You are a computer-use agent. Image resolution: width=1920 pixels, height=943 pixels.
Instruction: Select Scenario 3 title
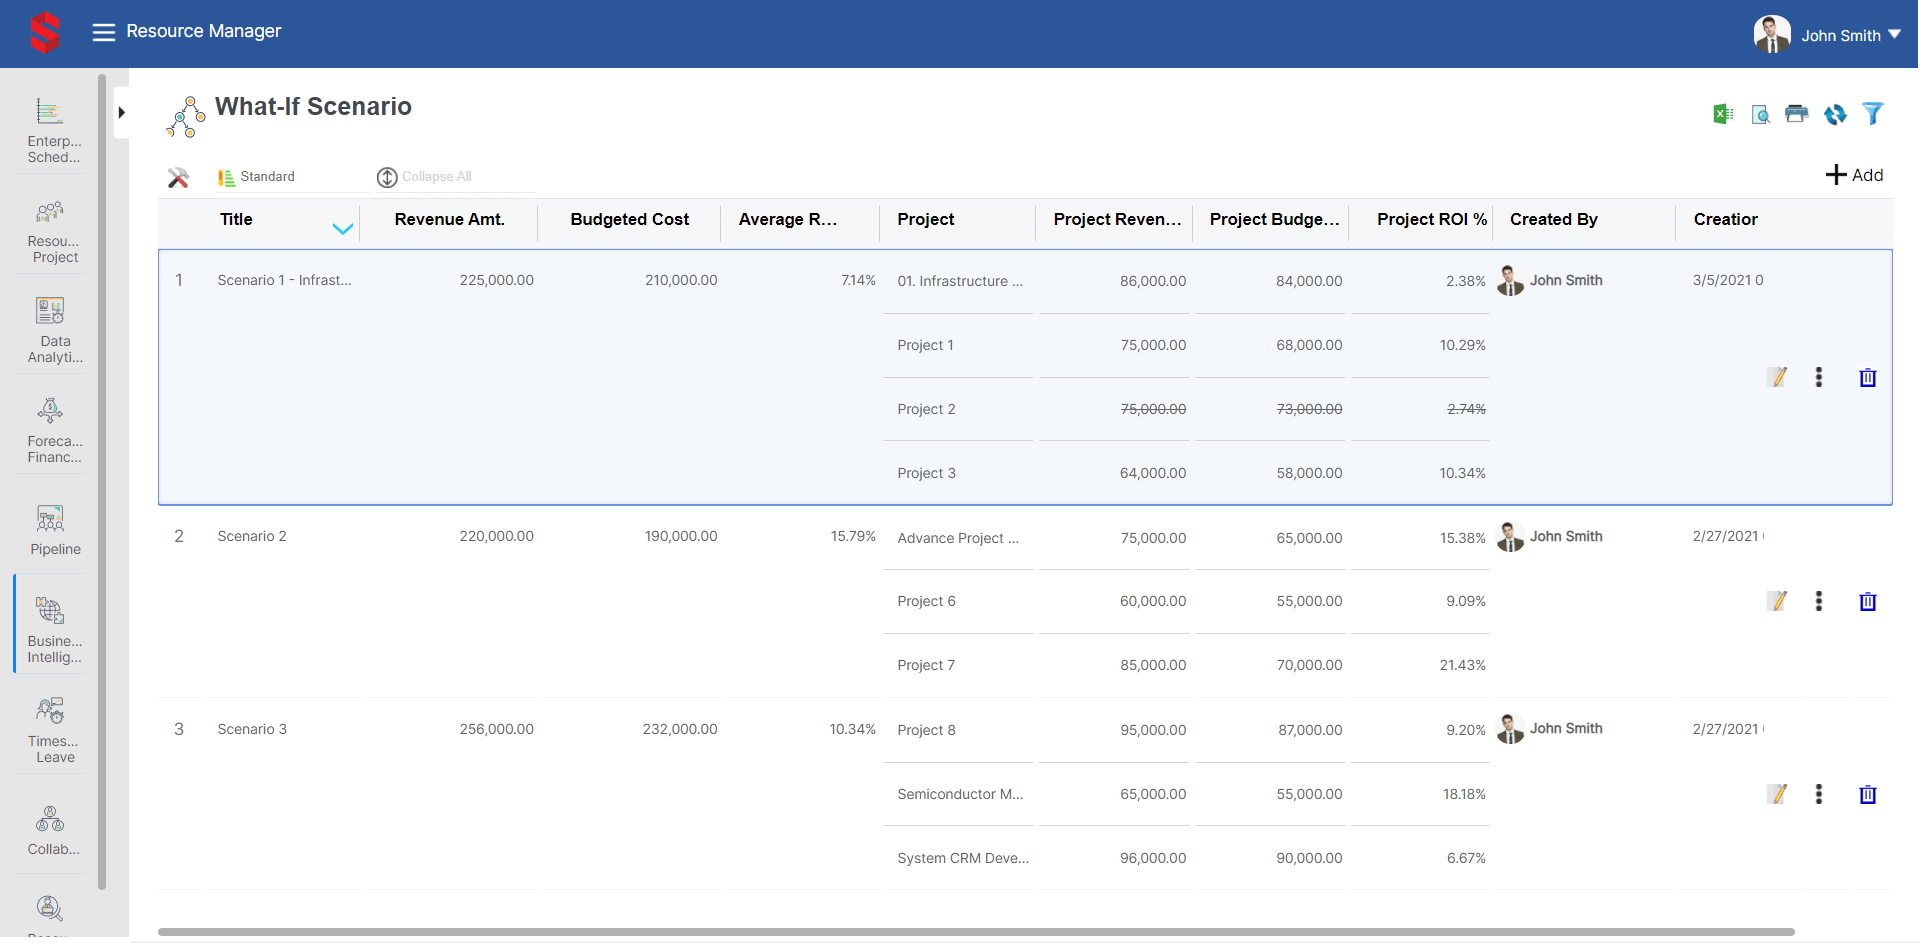click(x=252, y=730)
